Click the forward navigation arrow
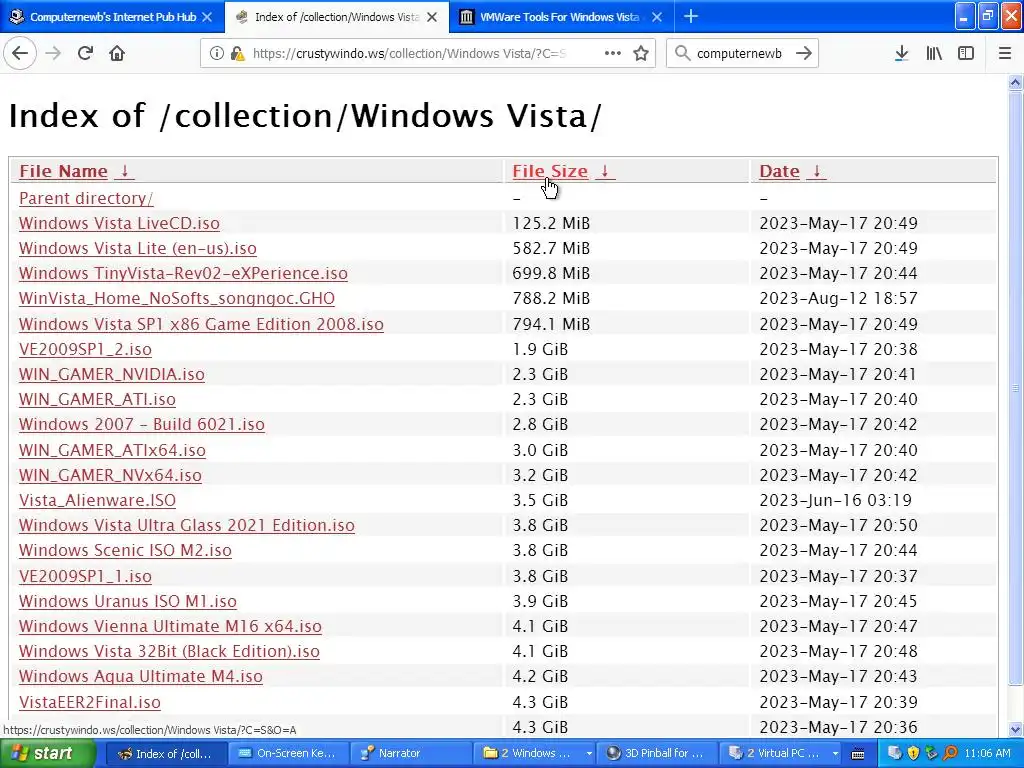Viewport: 1024px width, 768px height. coord(53,53)
